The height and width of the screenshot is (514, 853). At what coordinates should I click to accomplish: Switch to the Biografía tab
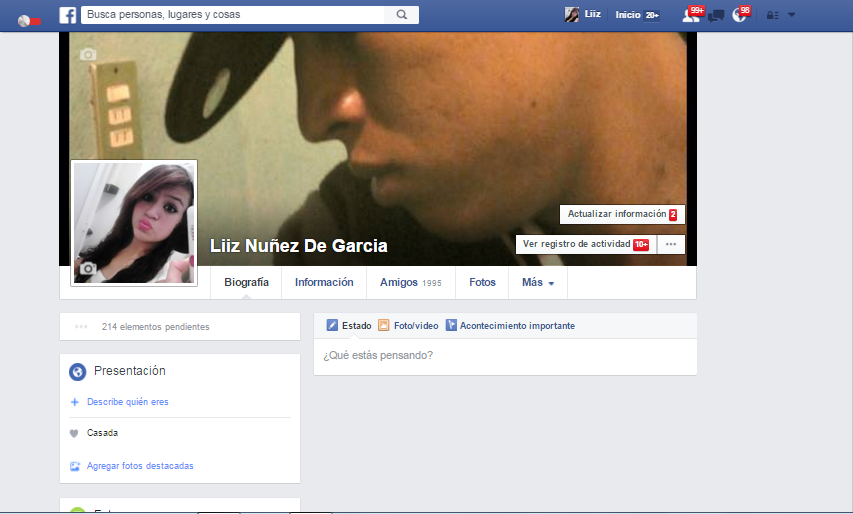(x=246, y=282)
